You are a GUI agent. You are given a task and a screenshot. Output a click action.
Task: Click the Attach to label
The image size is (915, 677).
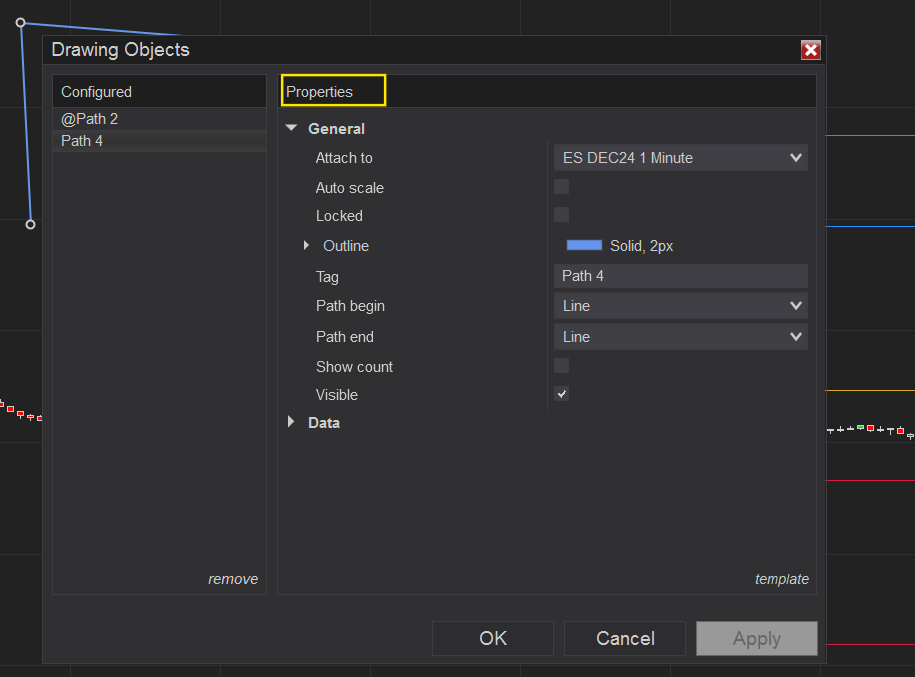pyautogui.click(x=344, y=158)
